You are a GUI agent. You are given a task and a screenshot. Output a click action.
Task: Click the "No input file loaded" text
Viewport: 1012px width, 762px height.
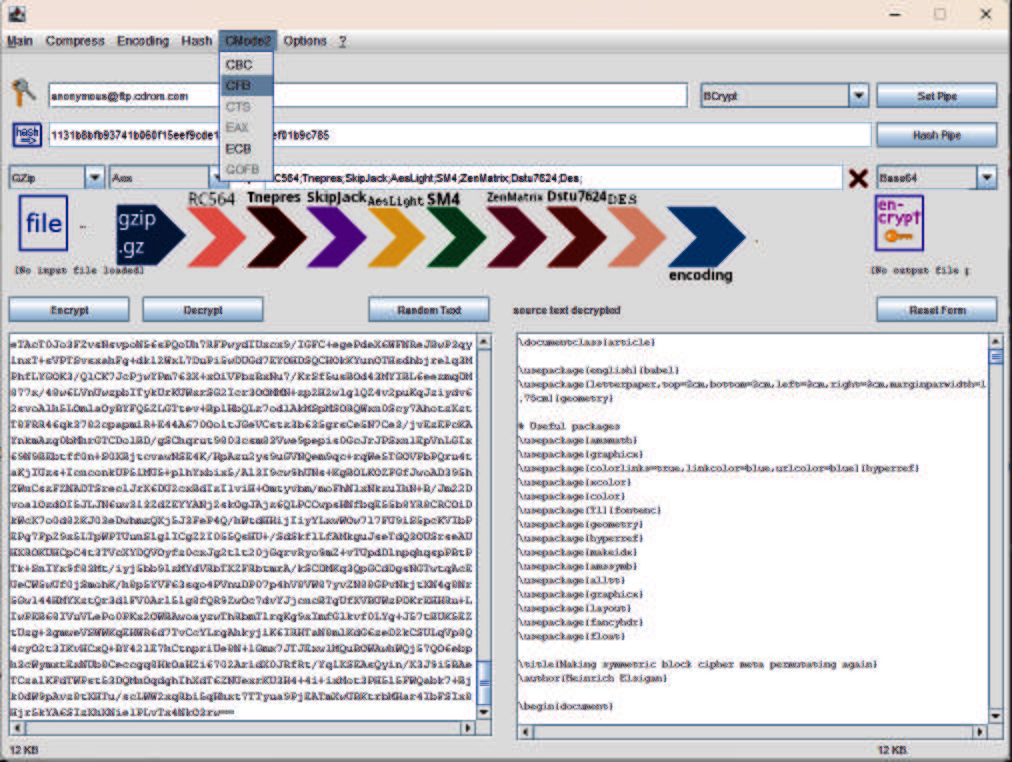79,270
